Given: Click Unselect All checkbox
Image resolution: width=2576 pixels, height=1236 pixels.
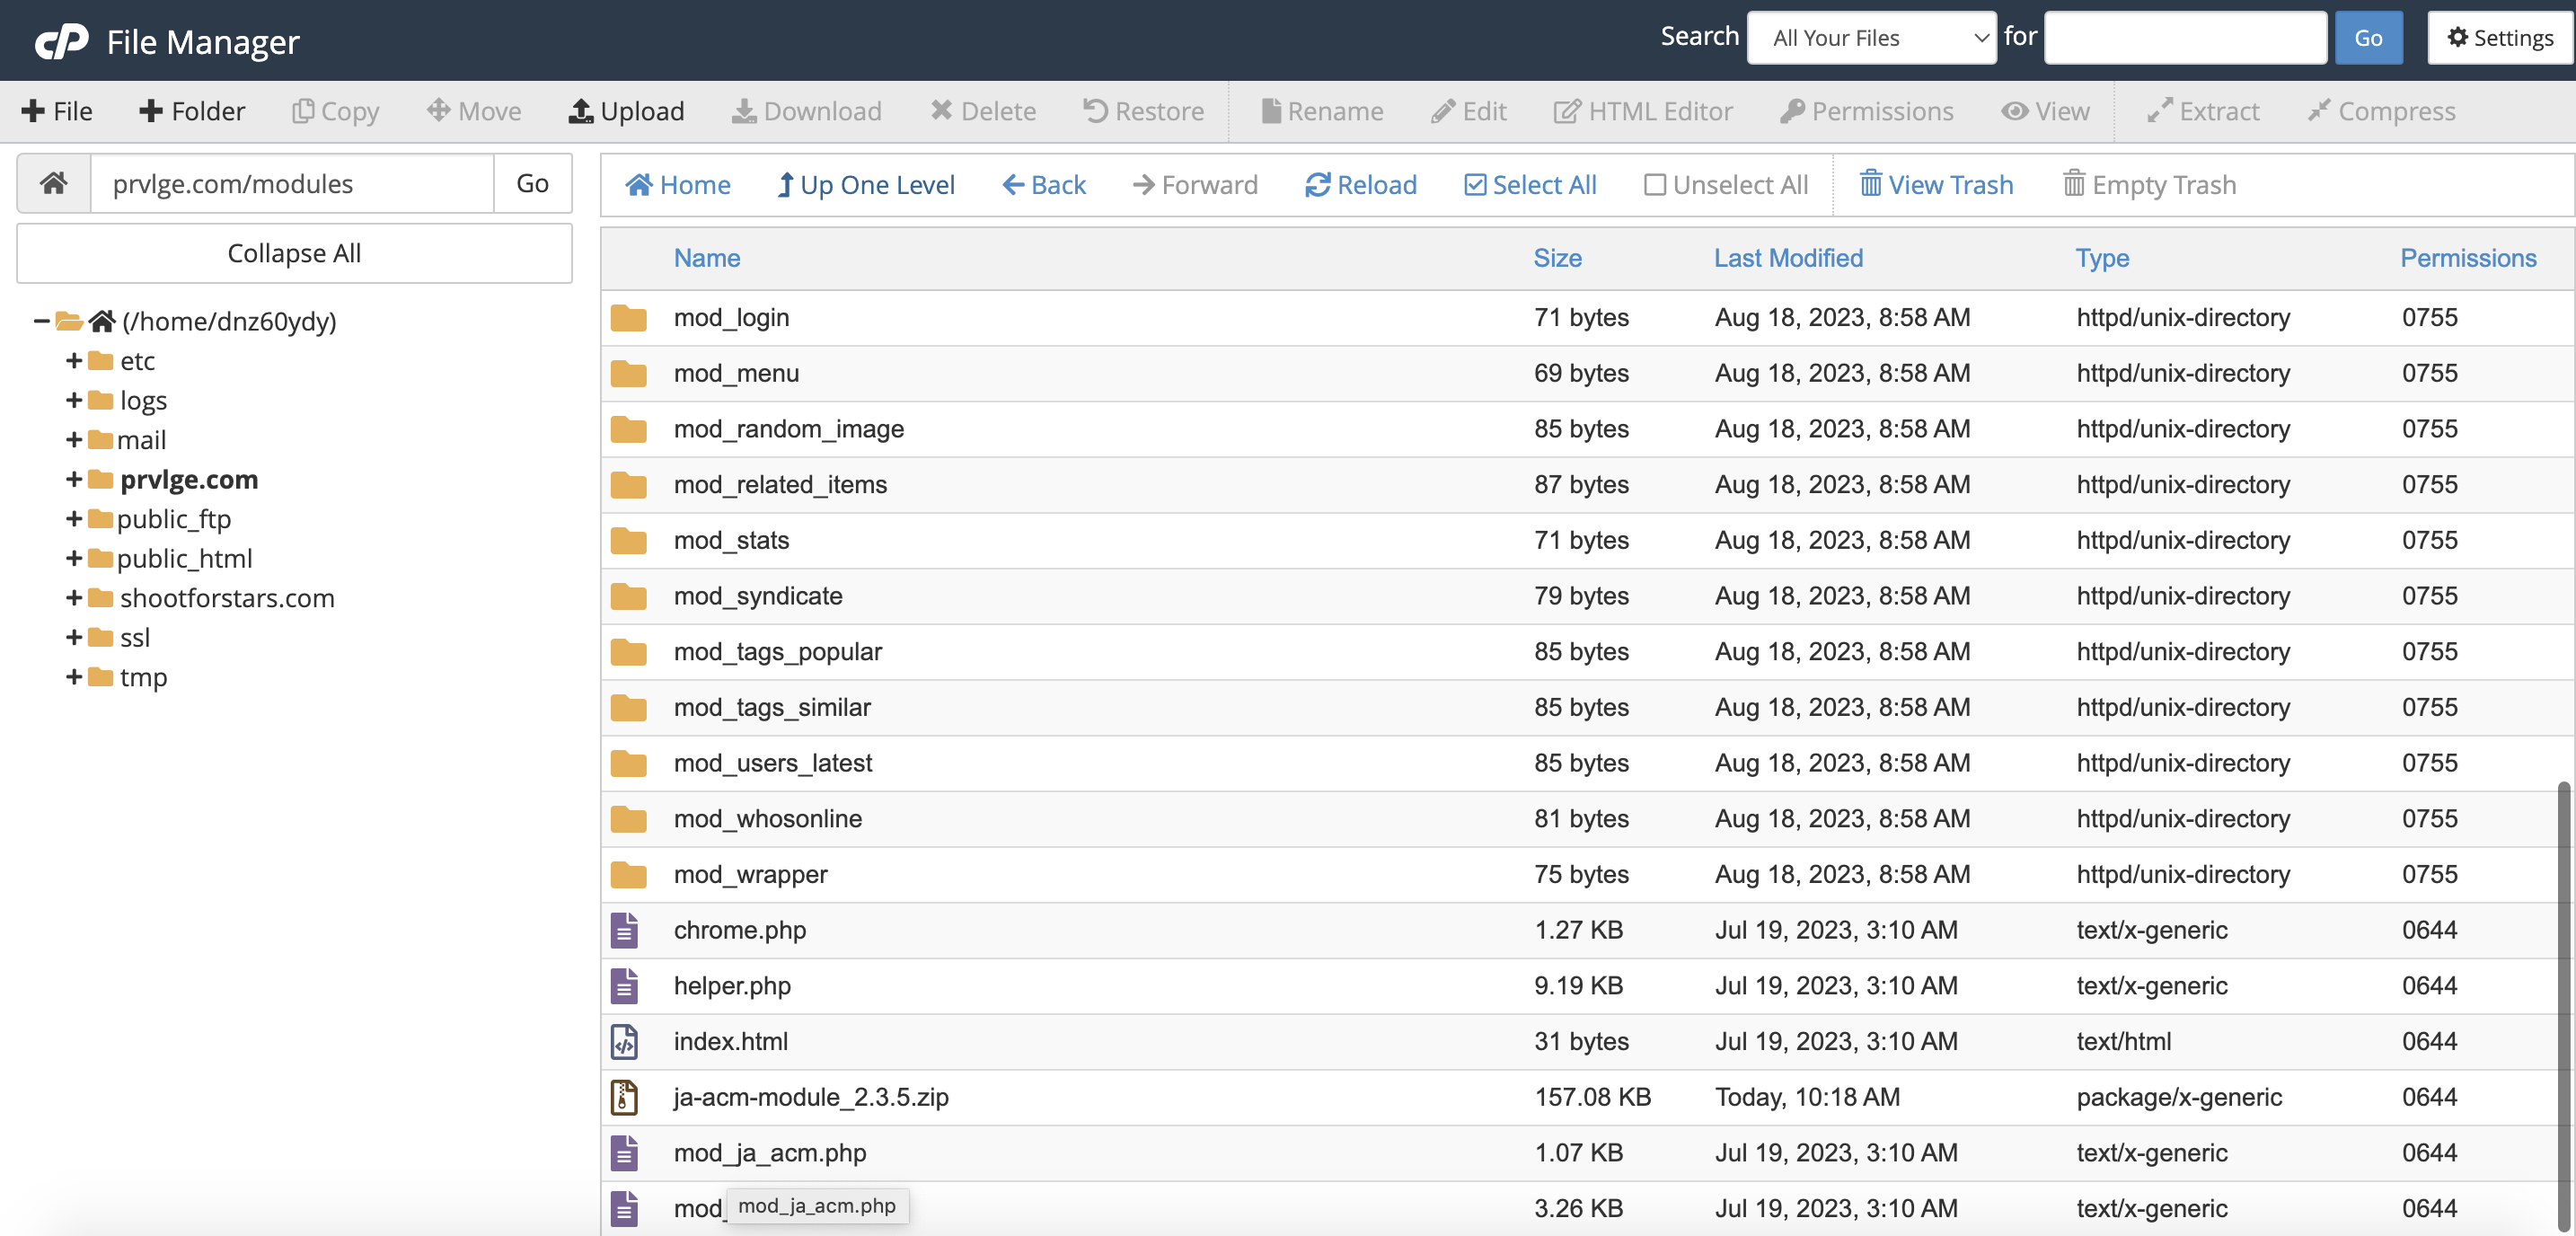Looking at the screenshot, I should click(x=1654, y=185).
